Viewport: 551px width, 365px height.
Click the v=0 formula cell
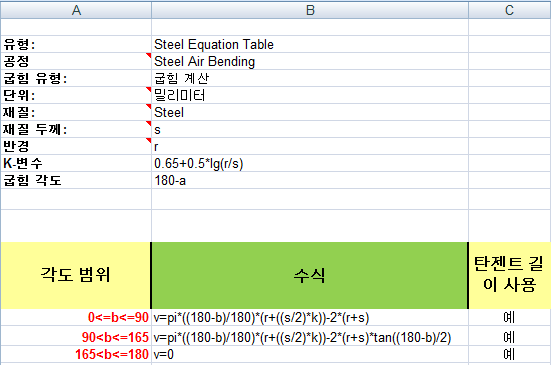tap(310, 354)
